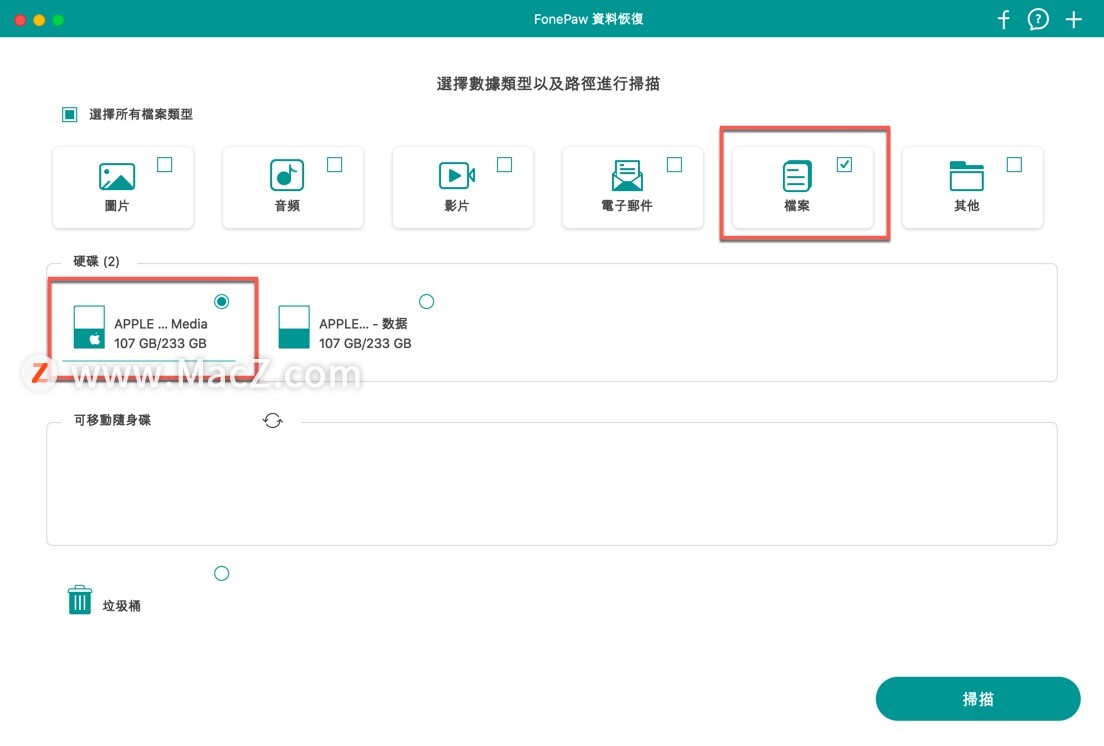Enable the 影片 checkbox
1104x746 pixels.
coord(505,165)
